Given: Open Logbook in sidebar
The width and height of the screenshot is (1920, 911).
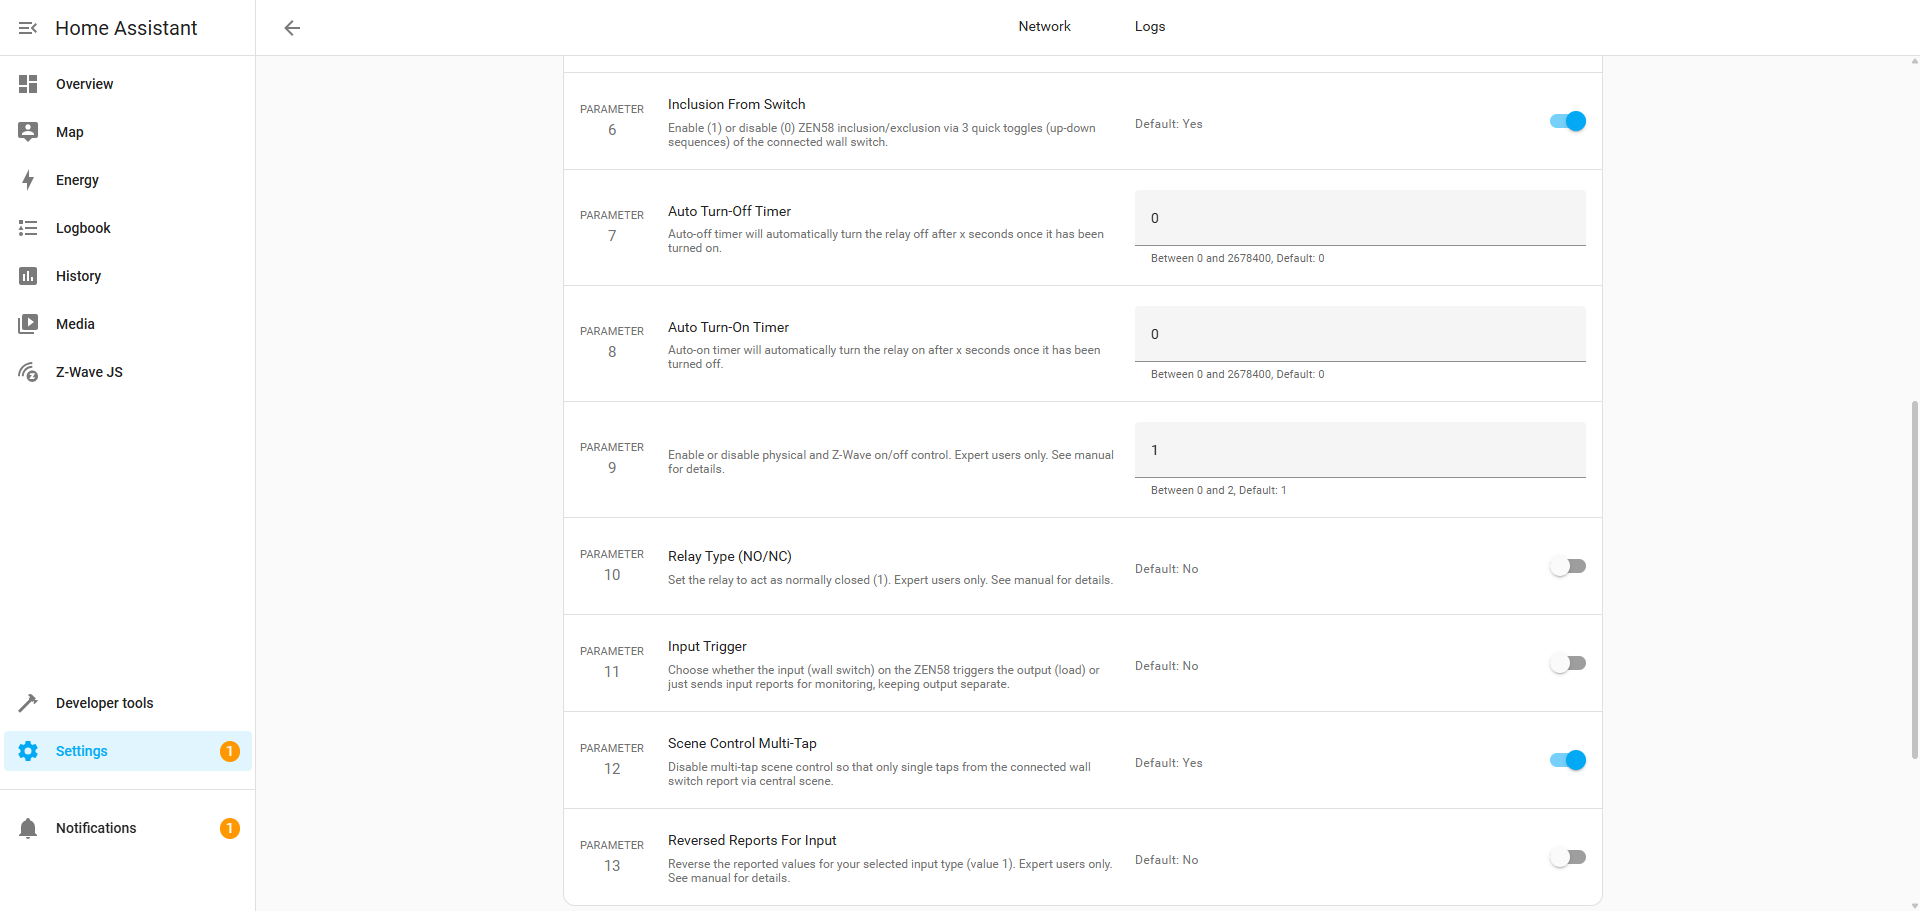Looking at the screenshot, I should [x=128, y=228].
